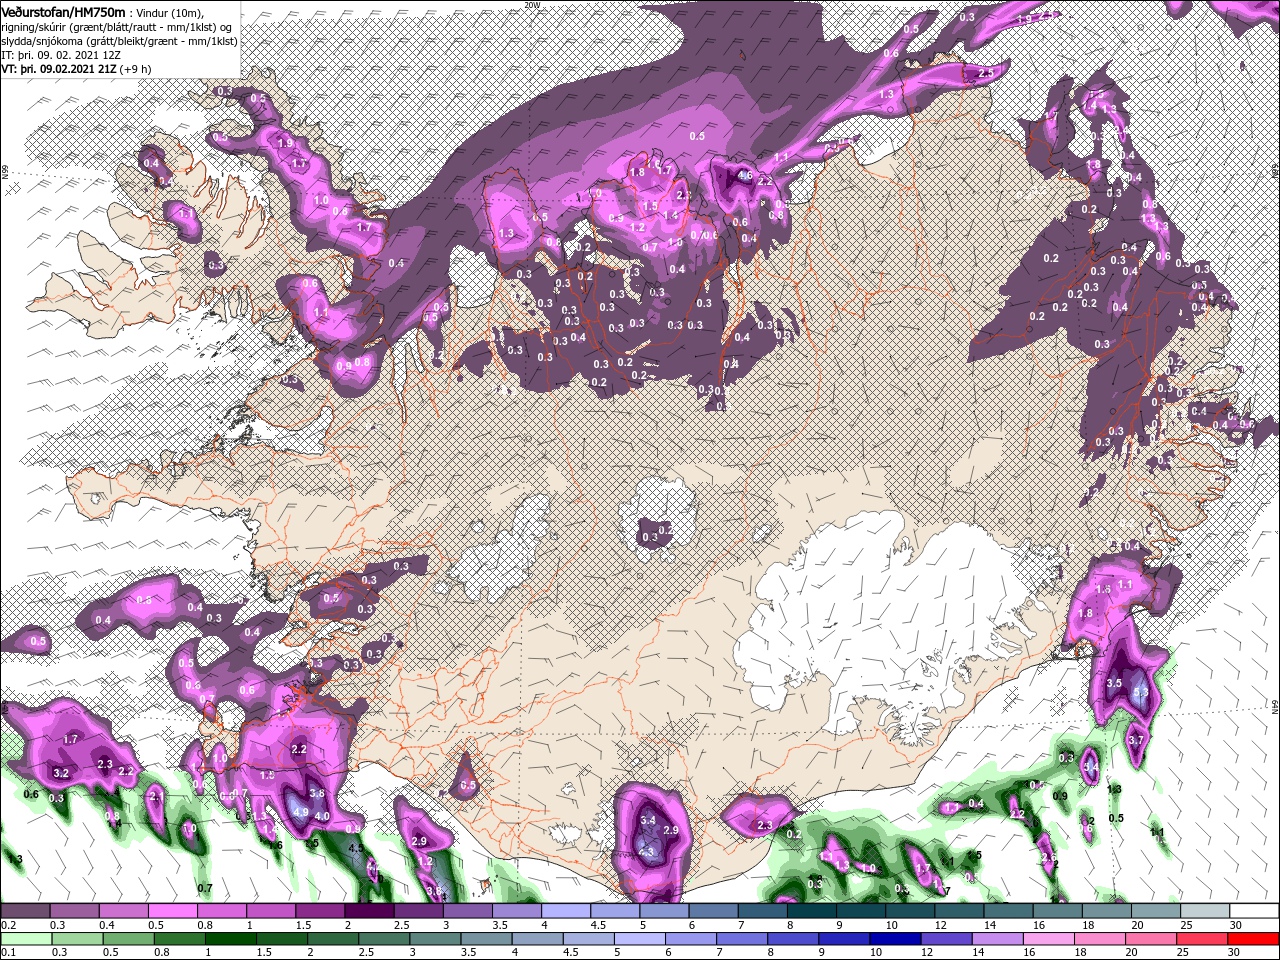1280x960 pixels.
Task: Click the 'rigning/skúrir' legend description line
Action: point(116,27)
